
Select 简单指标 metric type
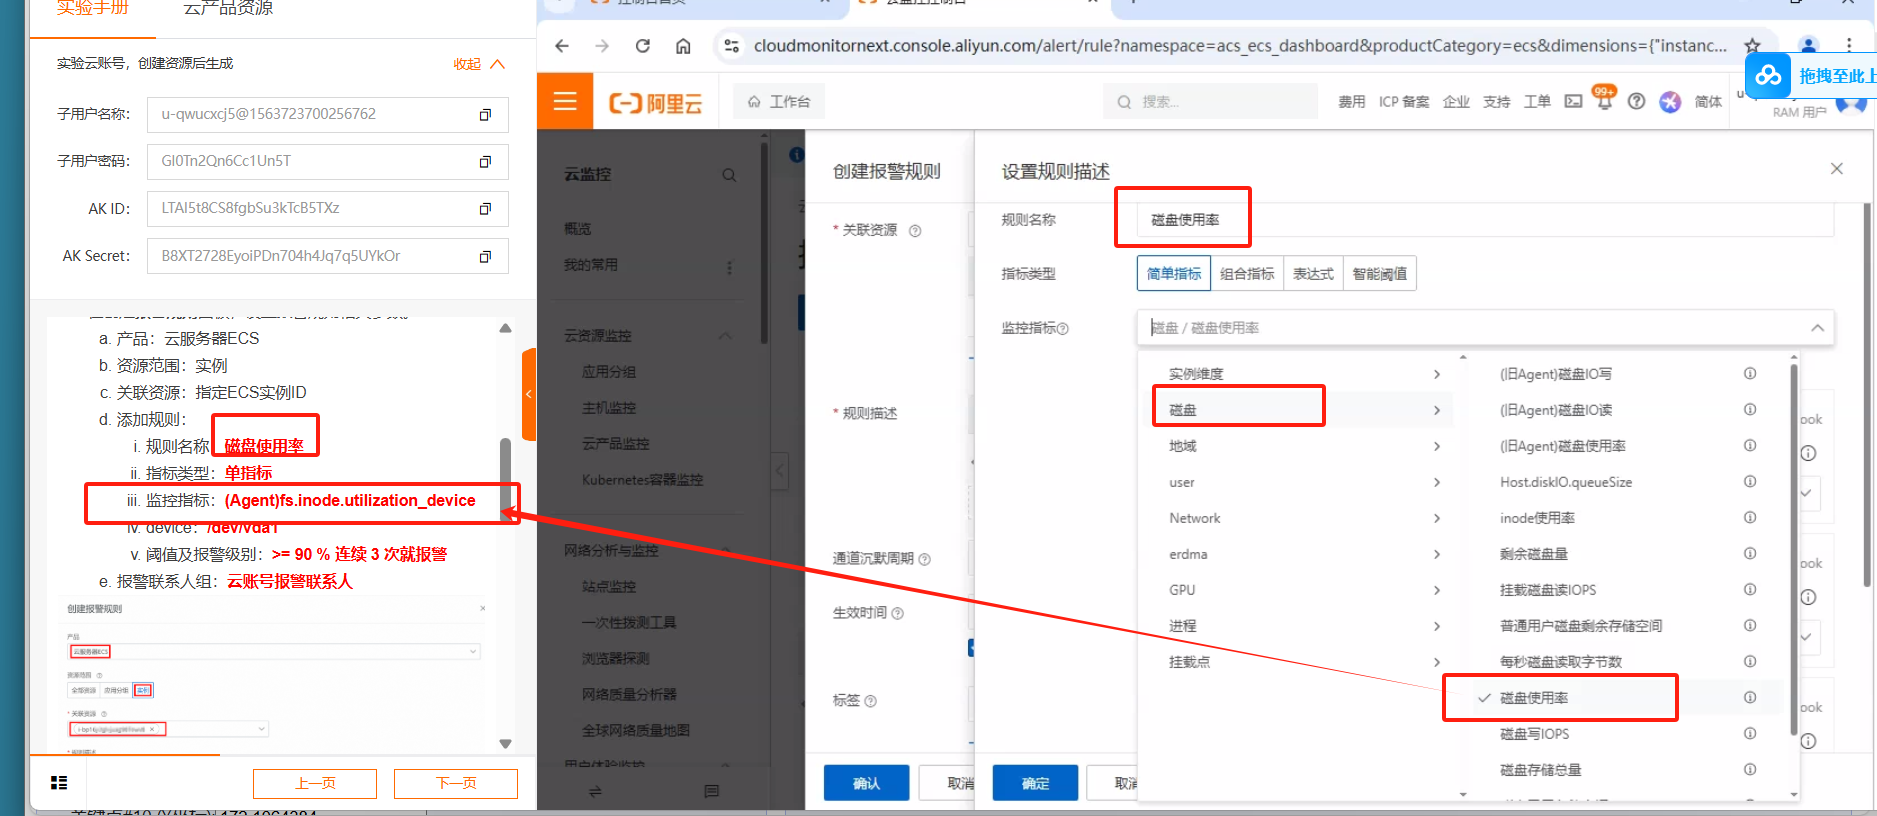tap(1174, 274)
